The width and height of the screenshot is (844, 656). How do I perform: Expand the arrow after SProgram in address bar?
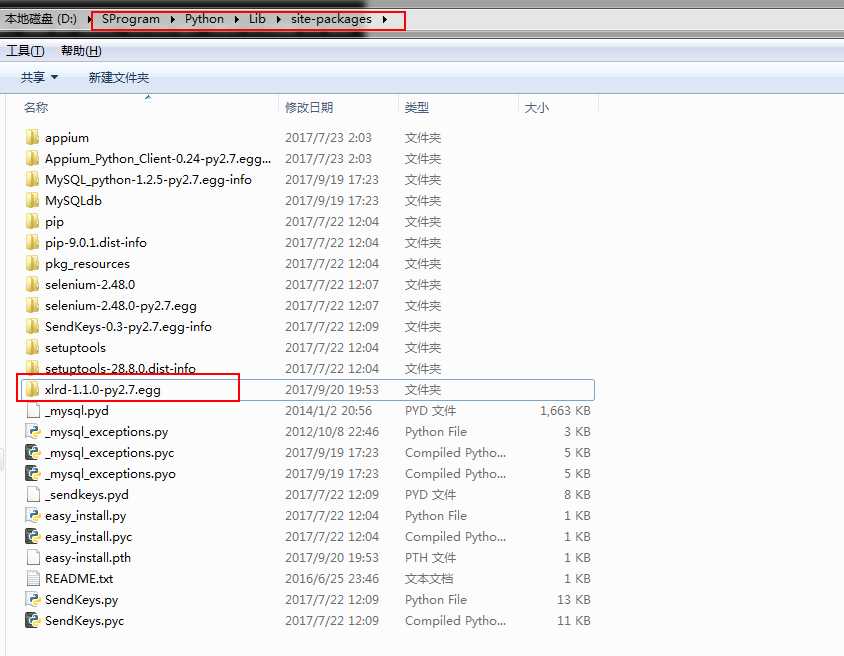172,19
